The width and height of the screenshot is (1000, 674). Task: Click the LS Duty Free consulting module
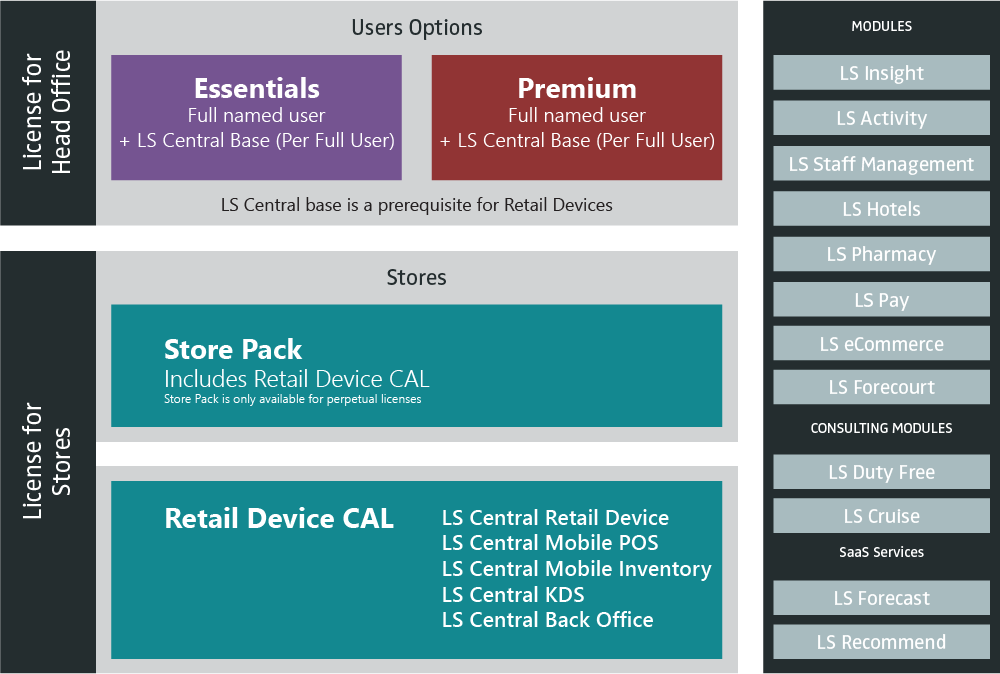[x=881, y=472]
